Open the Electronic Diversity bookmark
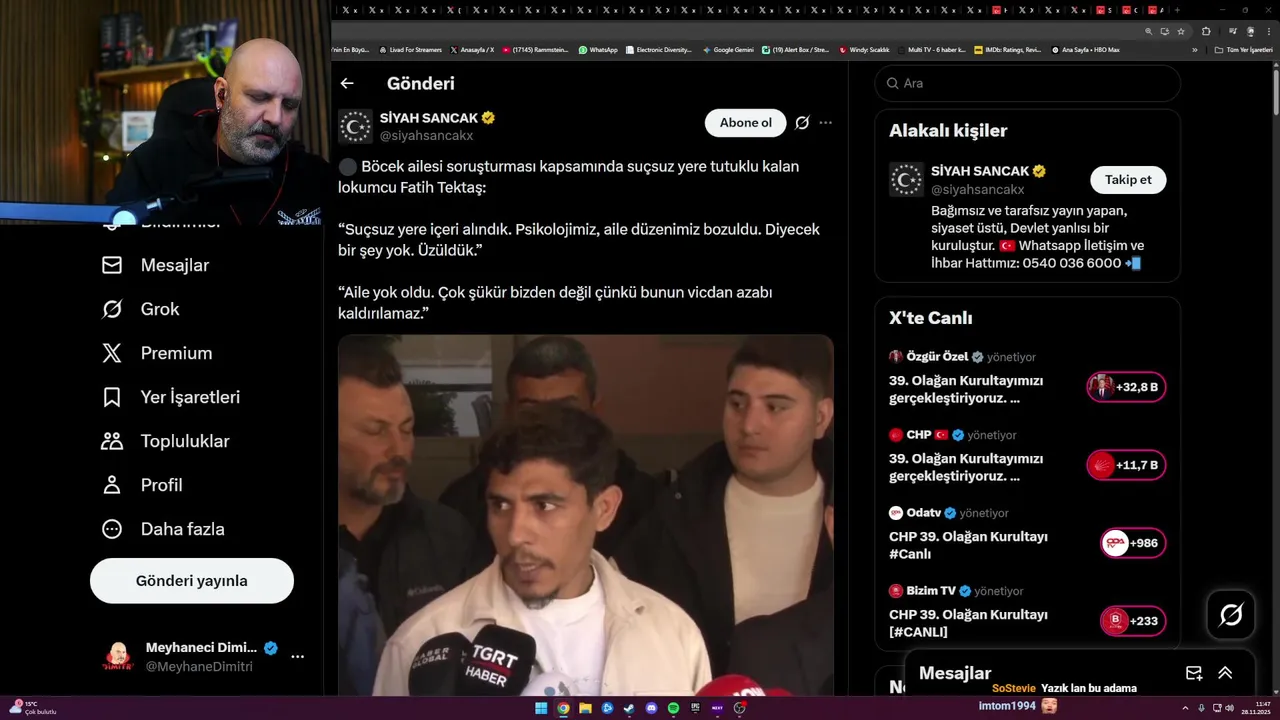Viewport: 1280px width, 720px height. [x=658, y=49]
